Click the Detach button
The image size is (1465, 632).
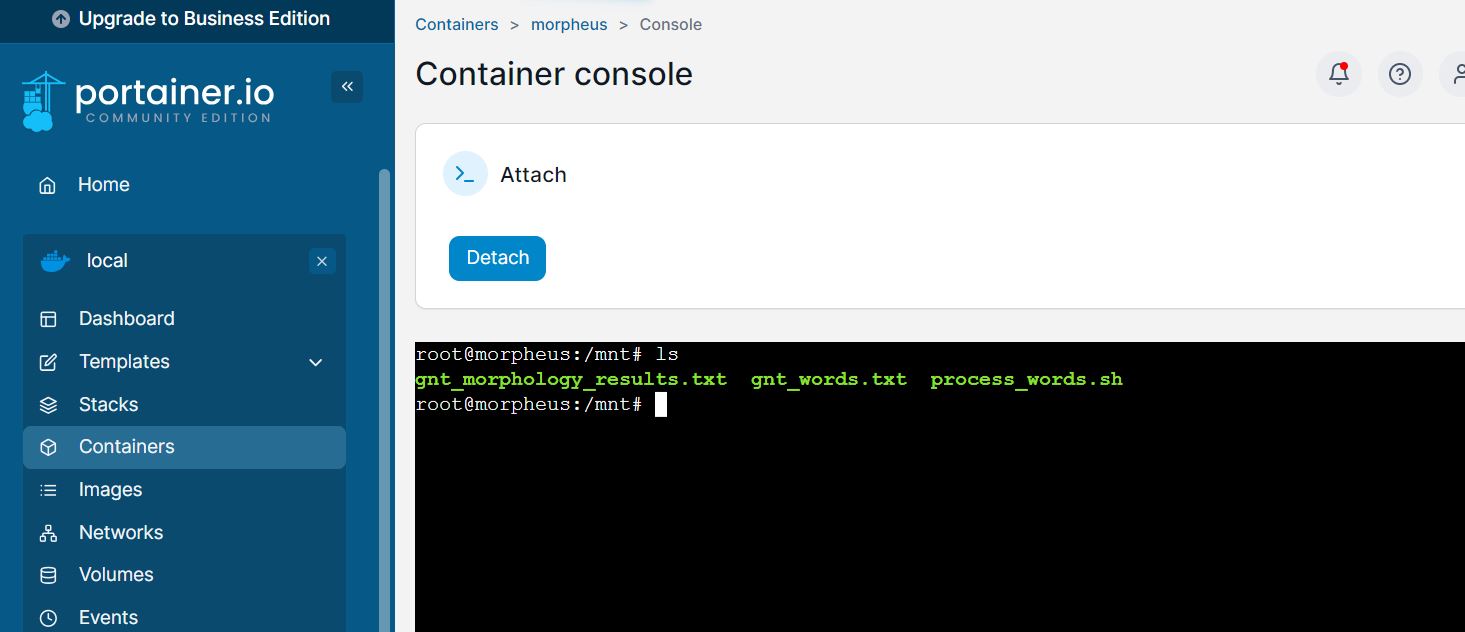click(497, 258)
